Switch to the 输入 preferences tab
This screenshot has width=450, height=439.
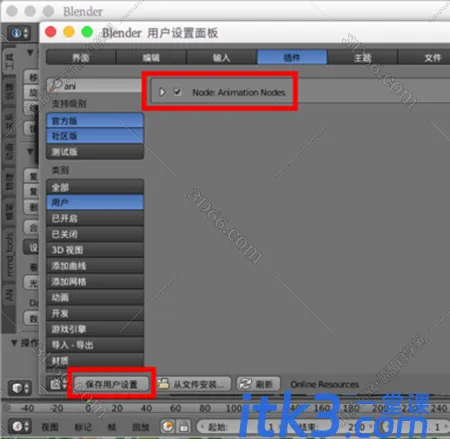pos(221,57)
